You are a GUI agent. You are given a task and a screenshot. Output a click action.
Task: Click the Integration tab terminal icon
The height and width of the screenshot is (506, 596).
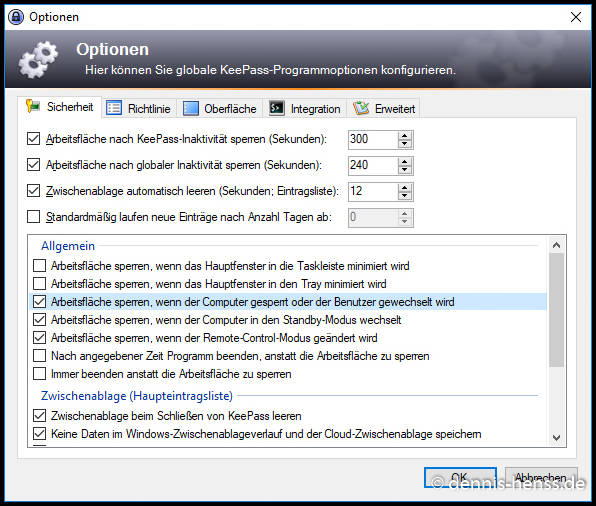pos(276,108)
